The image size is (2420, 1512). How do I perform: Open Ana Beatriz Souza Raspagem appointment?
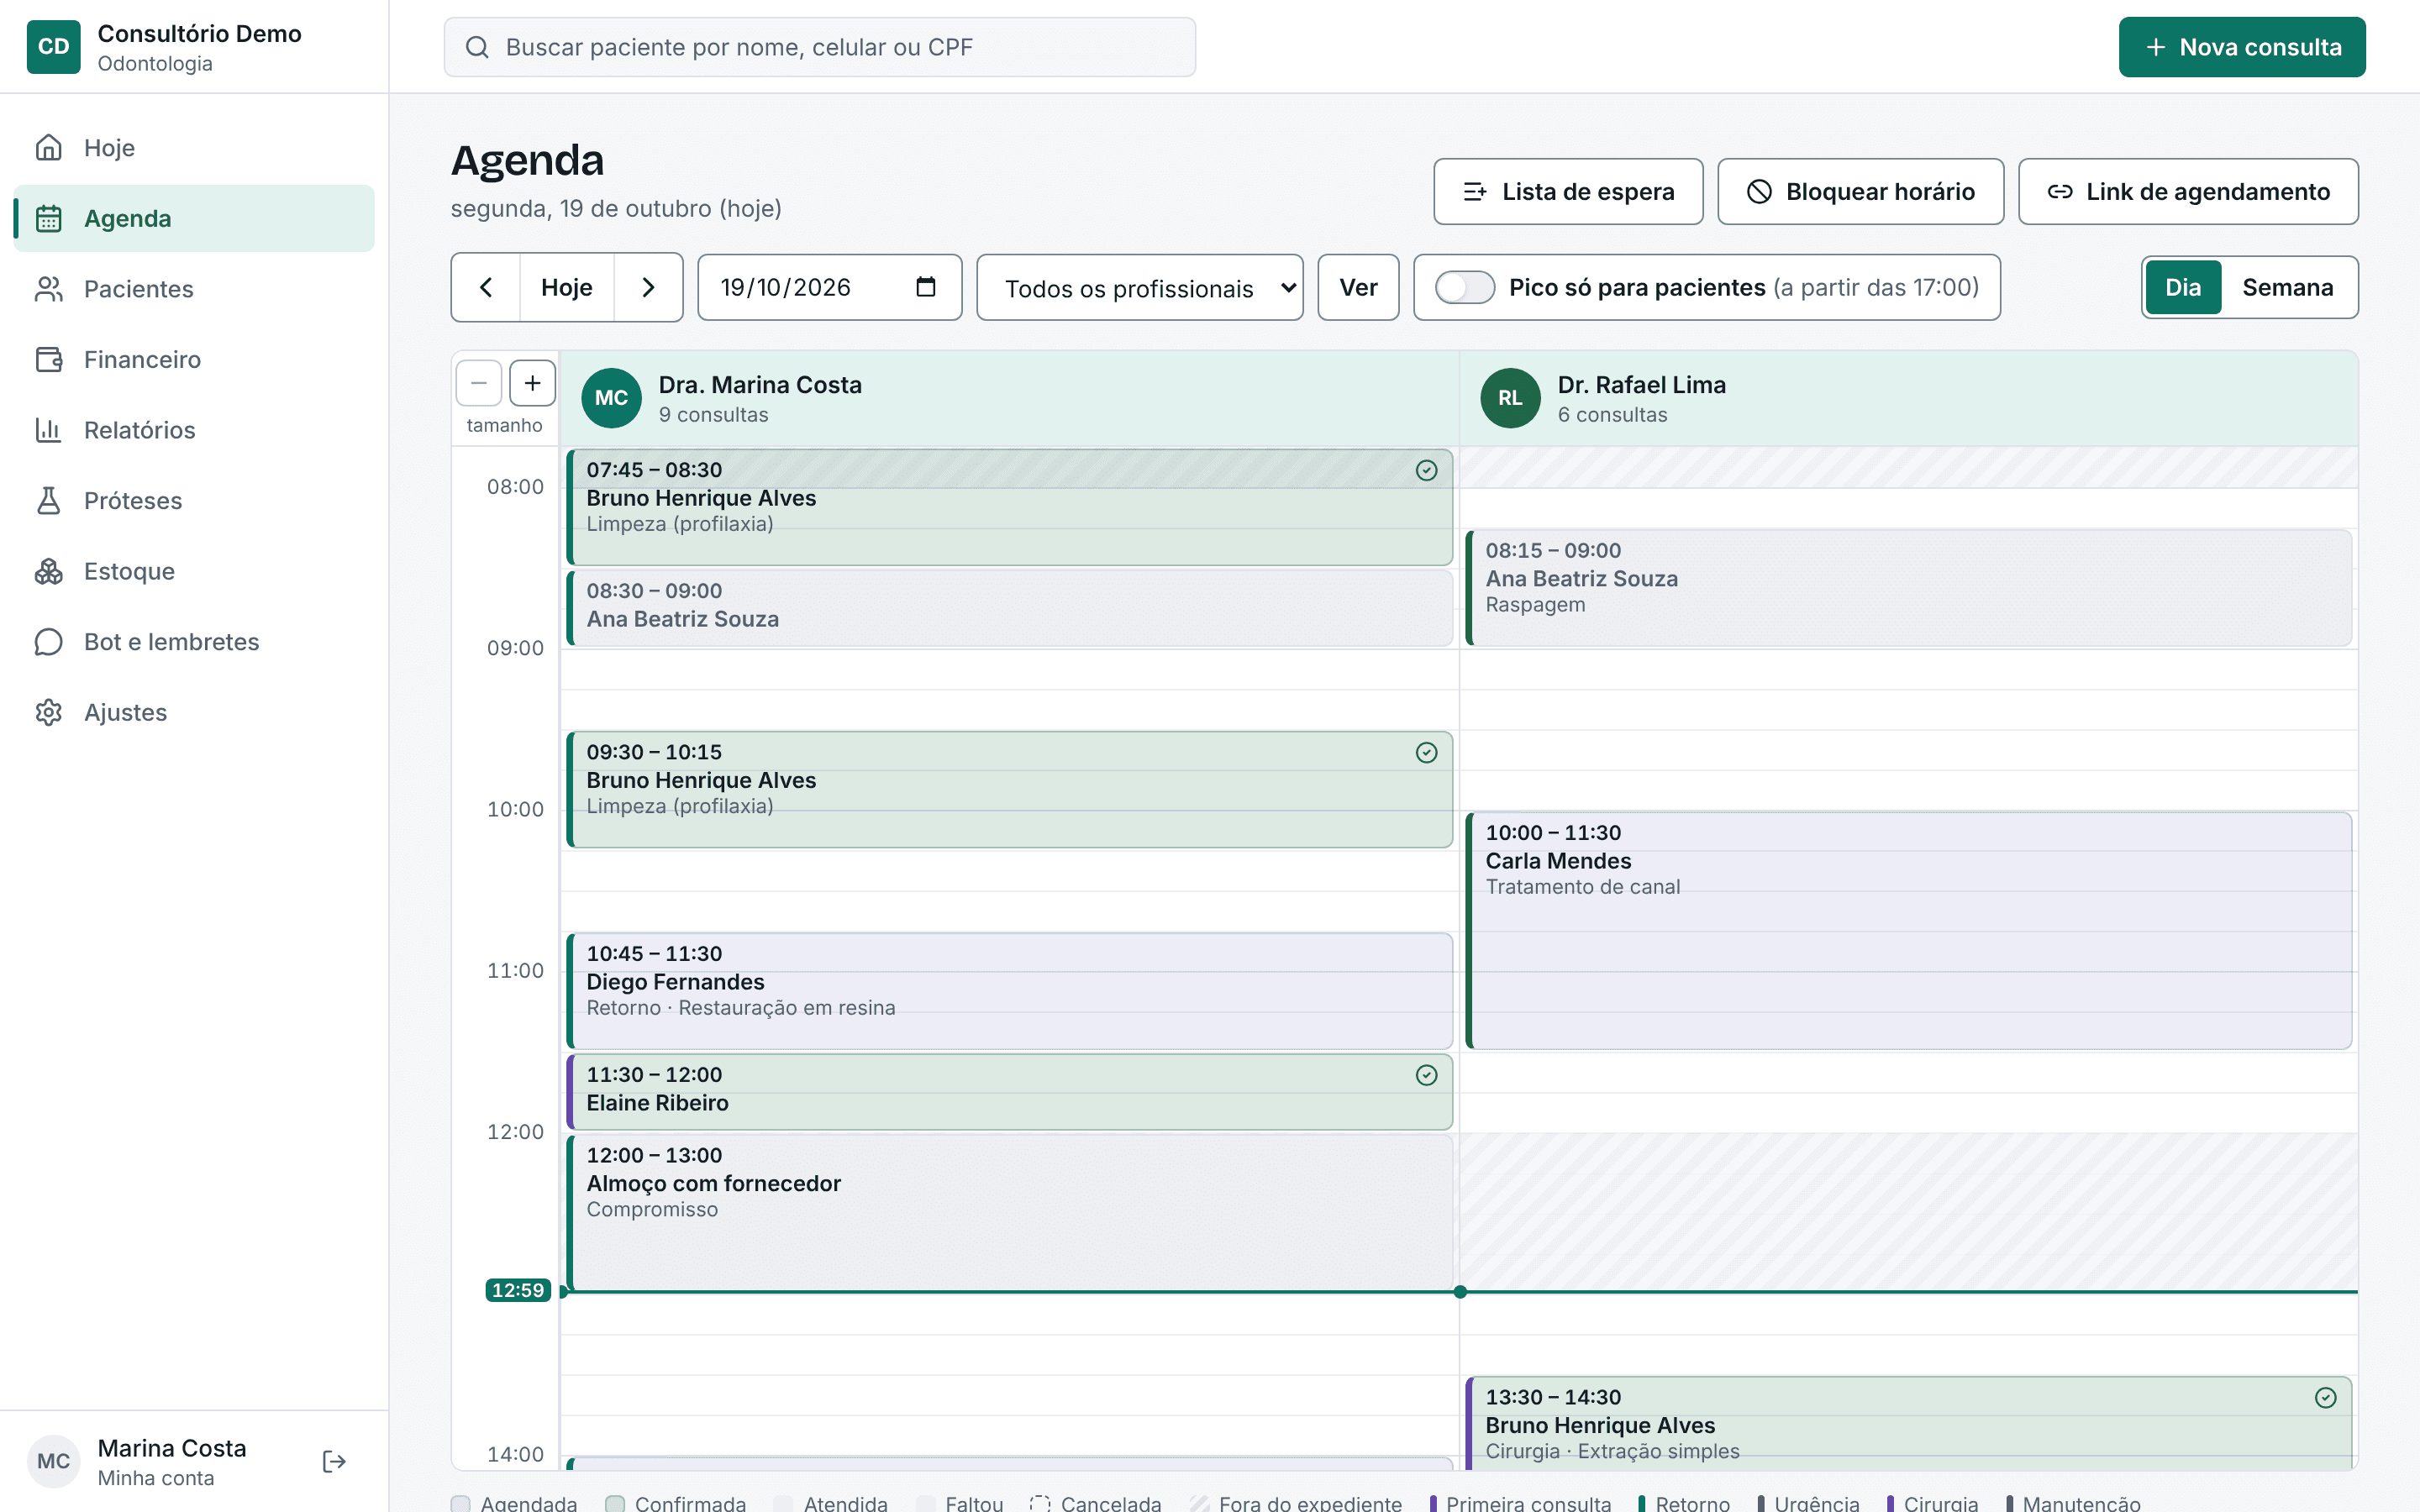[x=1908, y=588]
